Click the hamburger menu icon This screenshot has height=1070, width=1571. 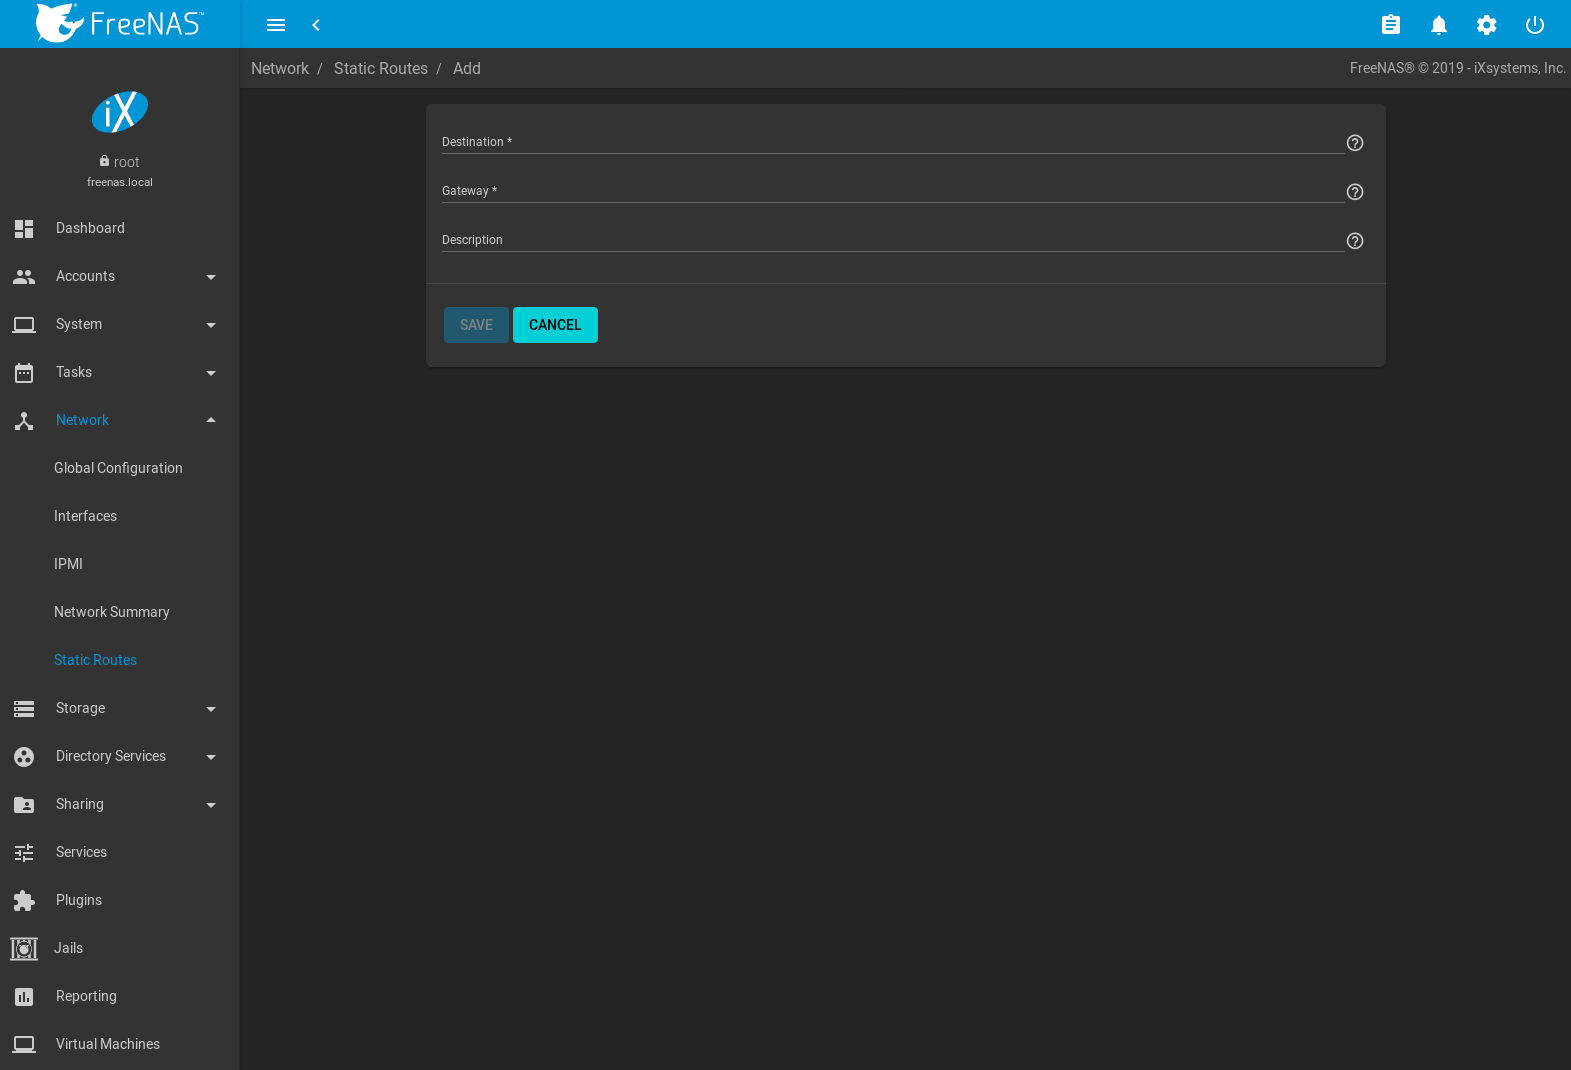click(x=276, y=25)
